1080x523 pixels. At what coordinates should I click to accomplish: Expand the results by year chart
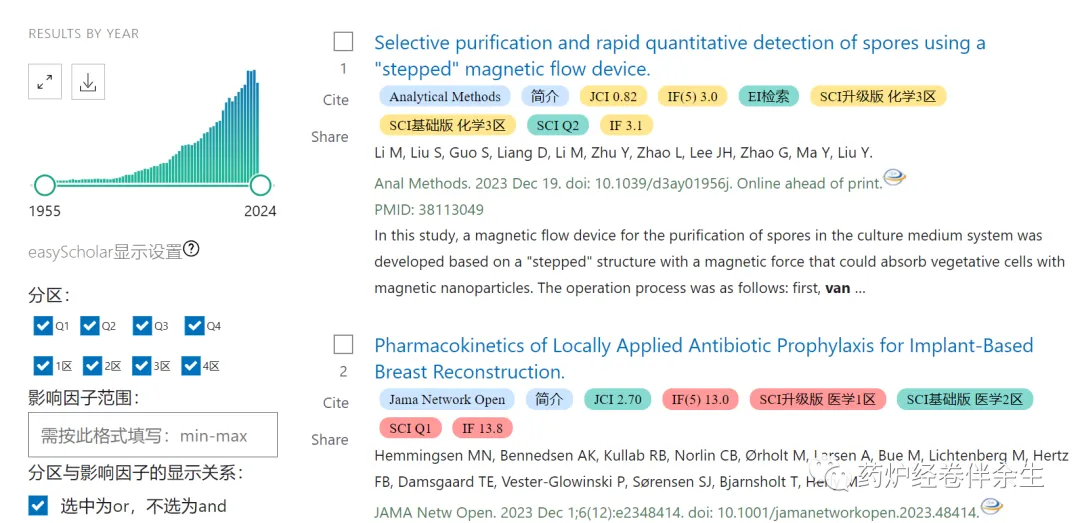coord(45,83)
